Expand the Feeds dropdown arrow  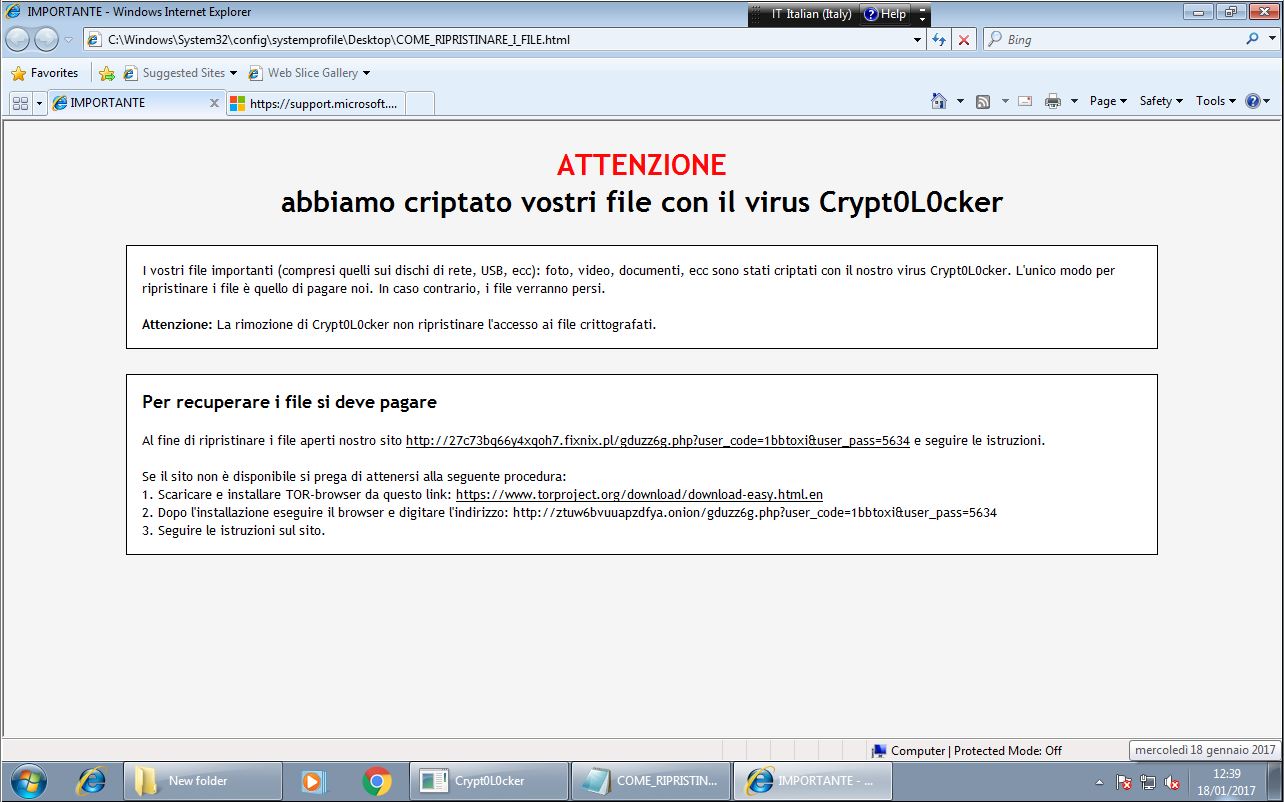[1005, 101]
